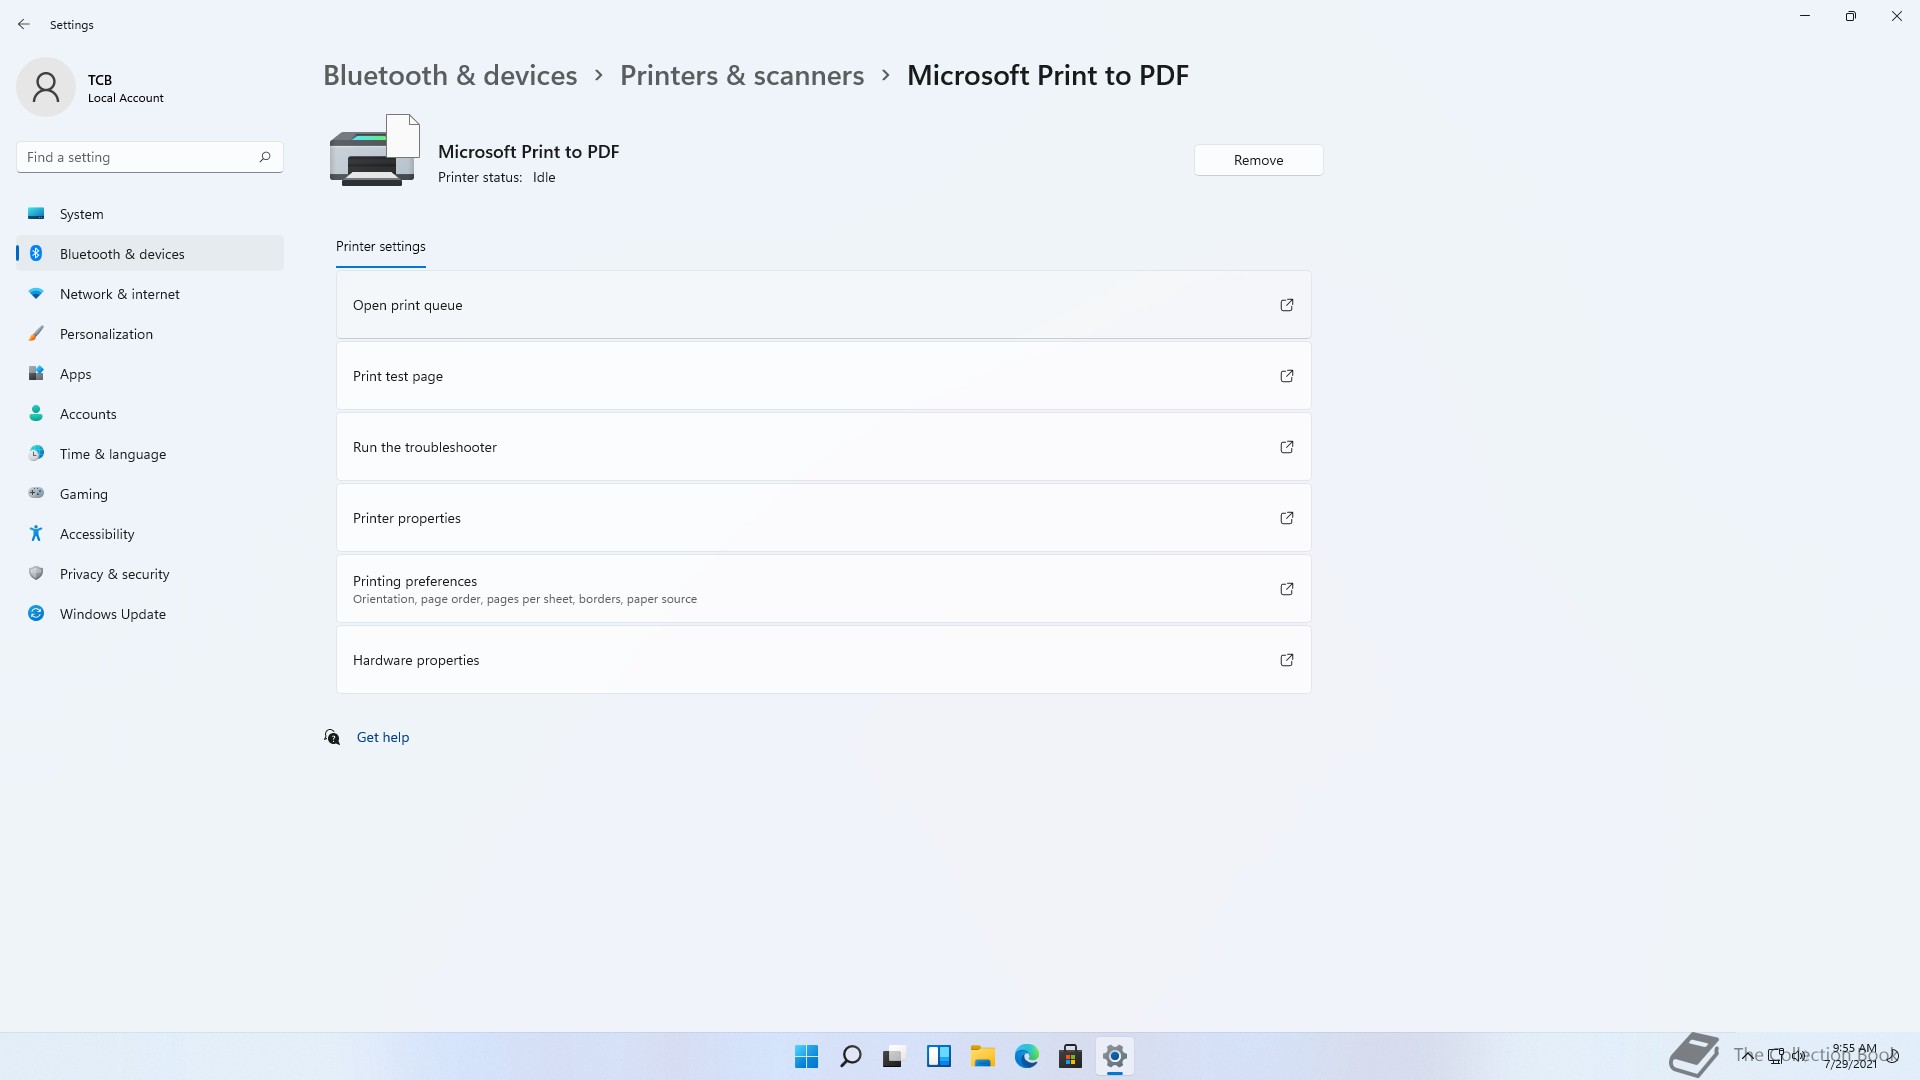The height and width of the screenshot is (1080, 1920).
Task: Select the Network & internet wifi icon
Action: tap(36, 293)
